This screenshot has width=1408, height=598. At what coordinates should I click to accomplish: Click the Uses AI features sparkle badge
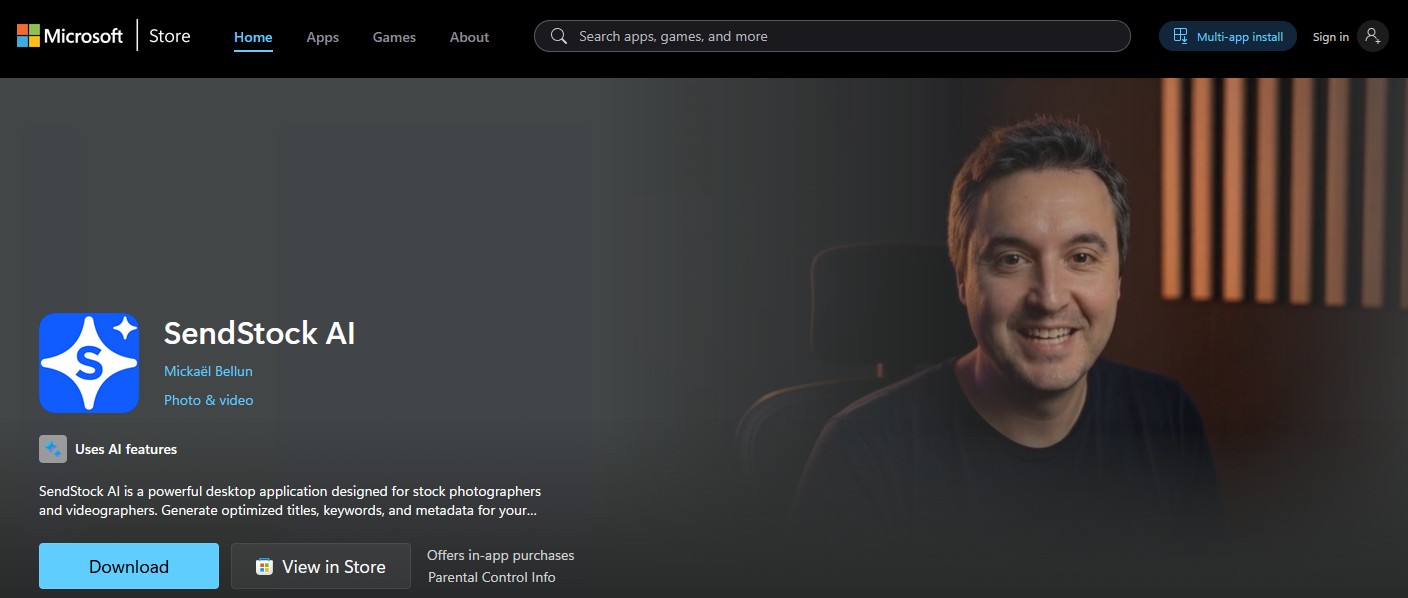[52, 448]
